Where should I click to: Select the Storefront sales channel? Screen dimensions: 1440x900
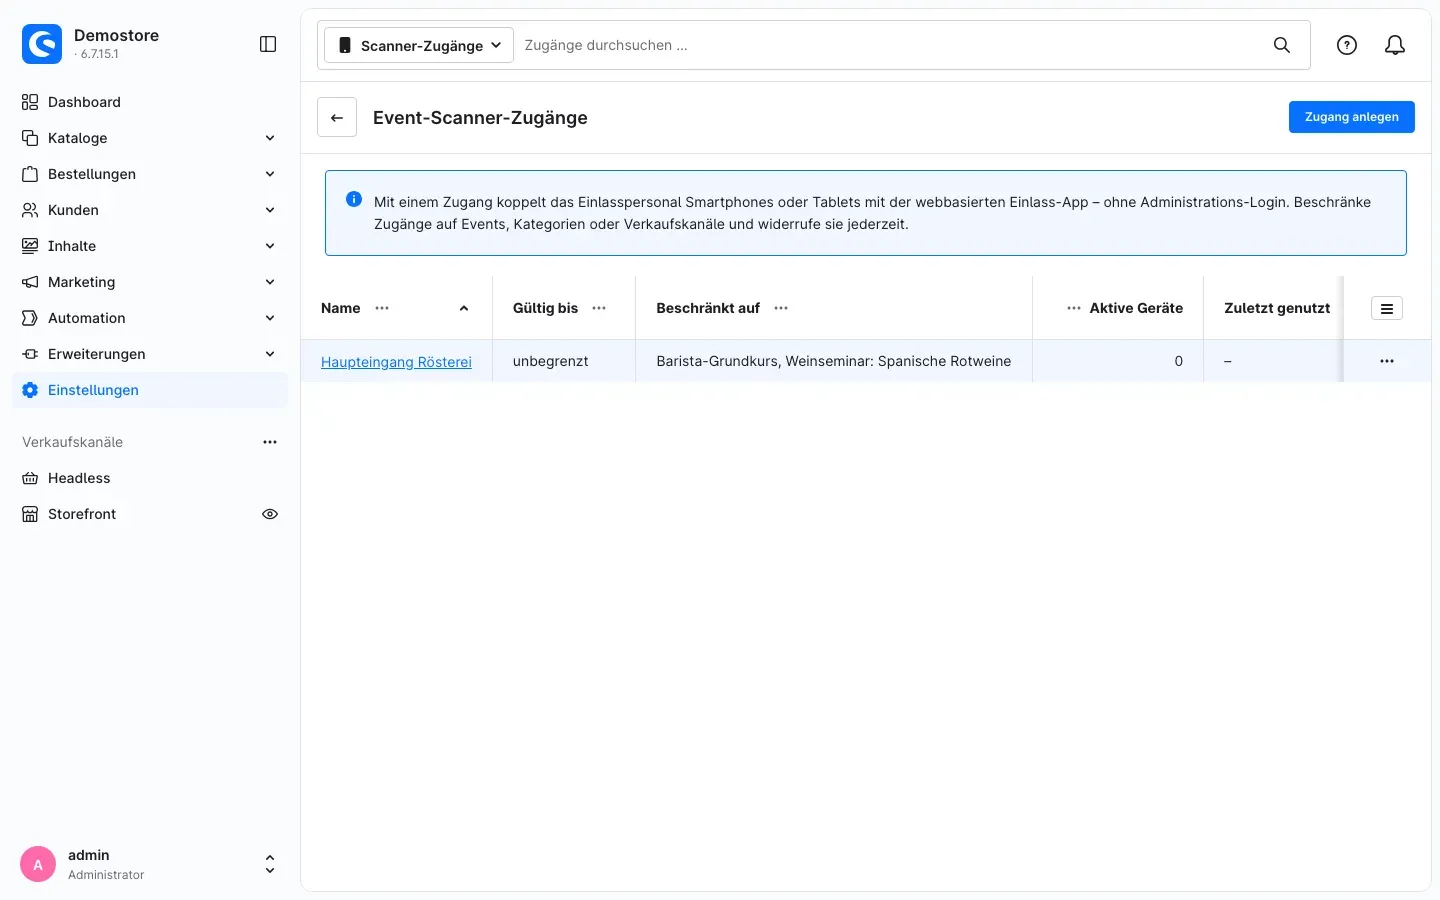(x=82, y=514)
